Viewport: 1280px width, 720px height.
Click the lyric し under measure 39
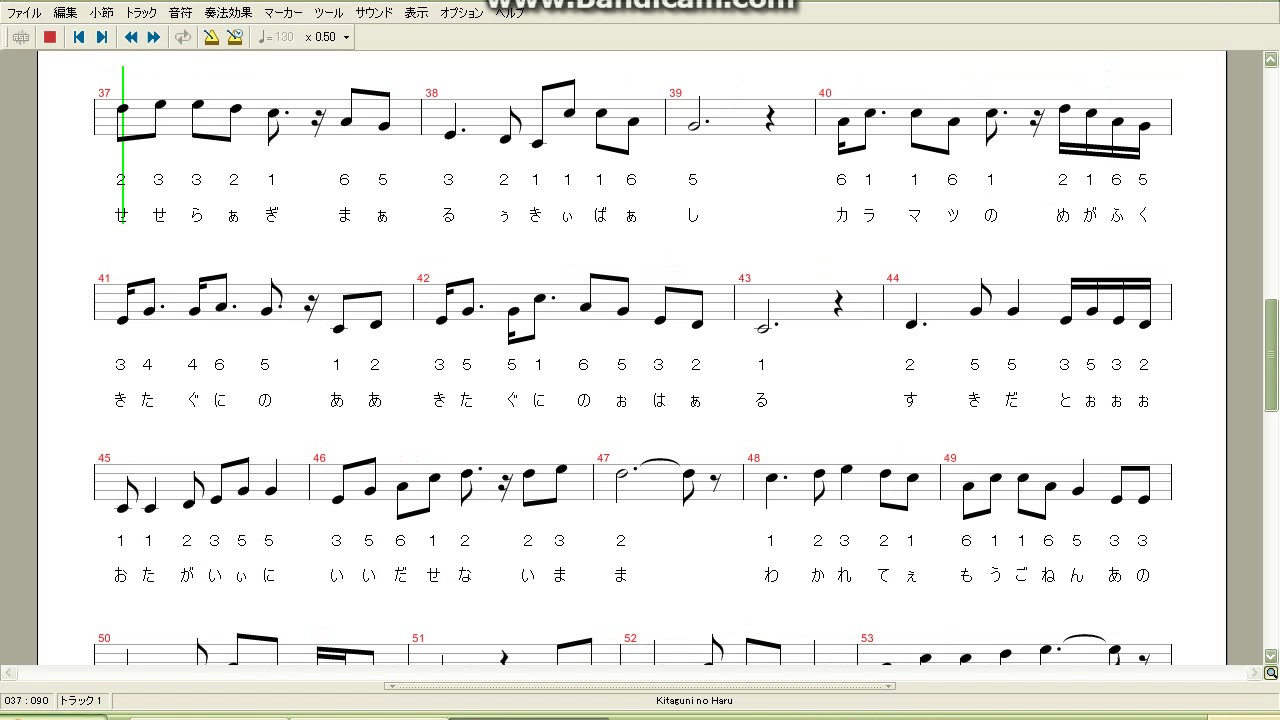click(x=693, y=215)
